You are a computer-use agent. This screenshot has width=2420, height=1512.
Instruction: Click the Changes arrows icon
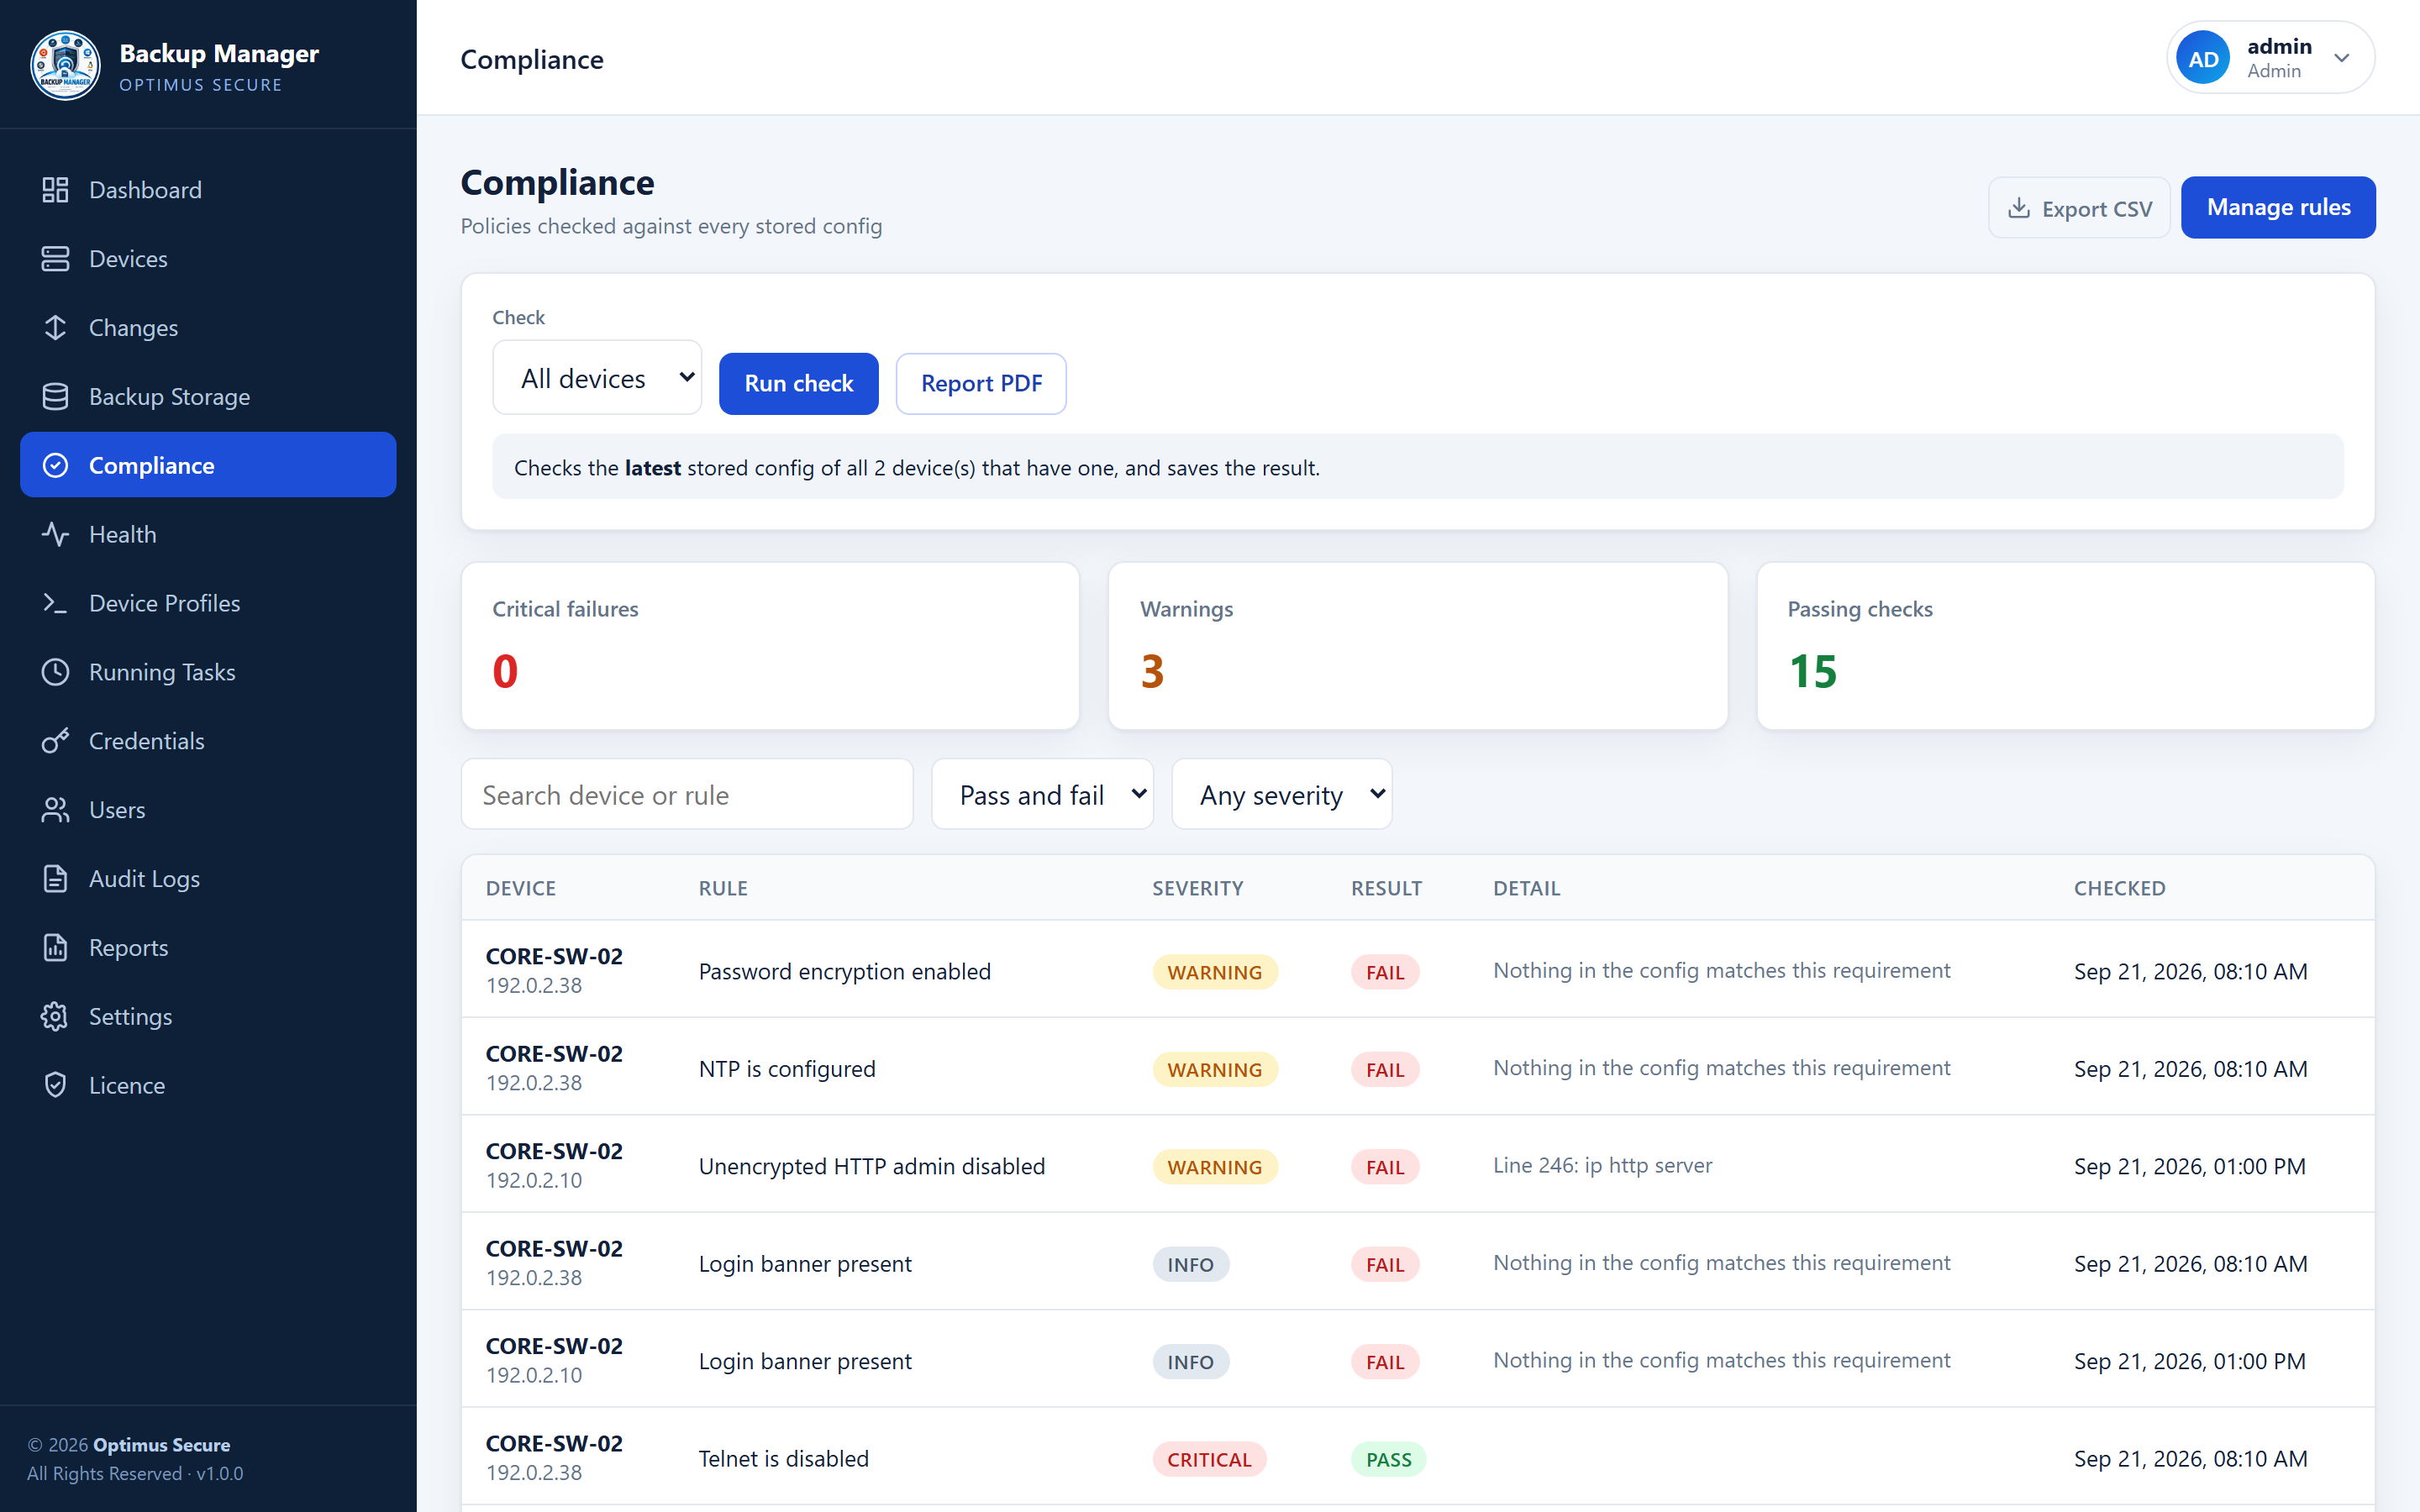pyautogui.click(x=55, y=328)
